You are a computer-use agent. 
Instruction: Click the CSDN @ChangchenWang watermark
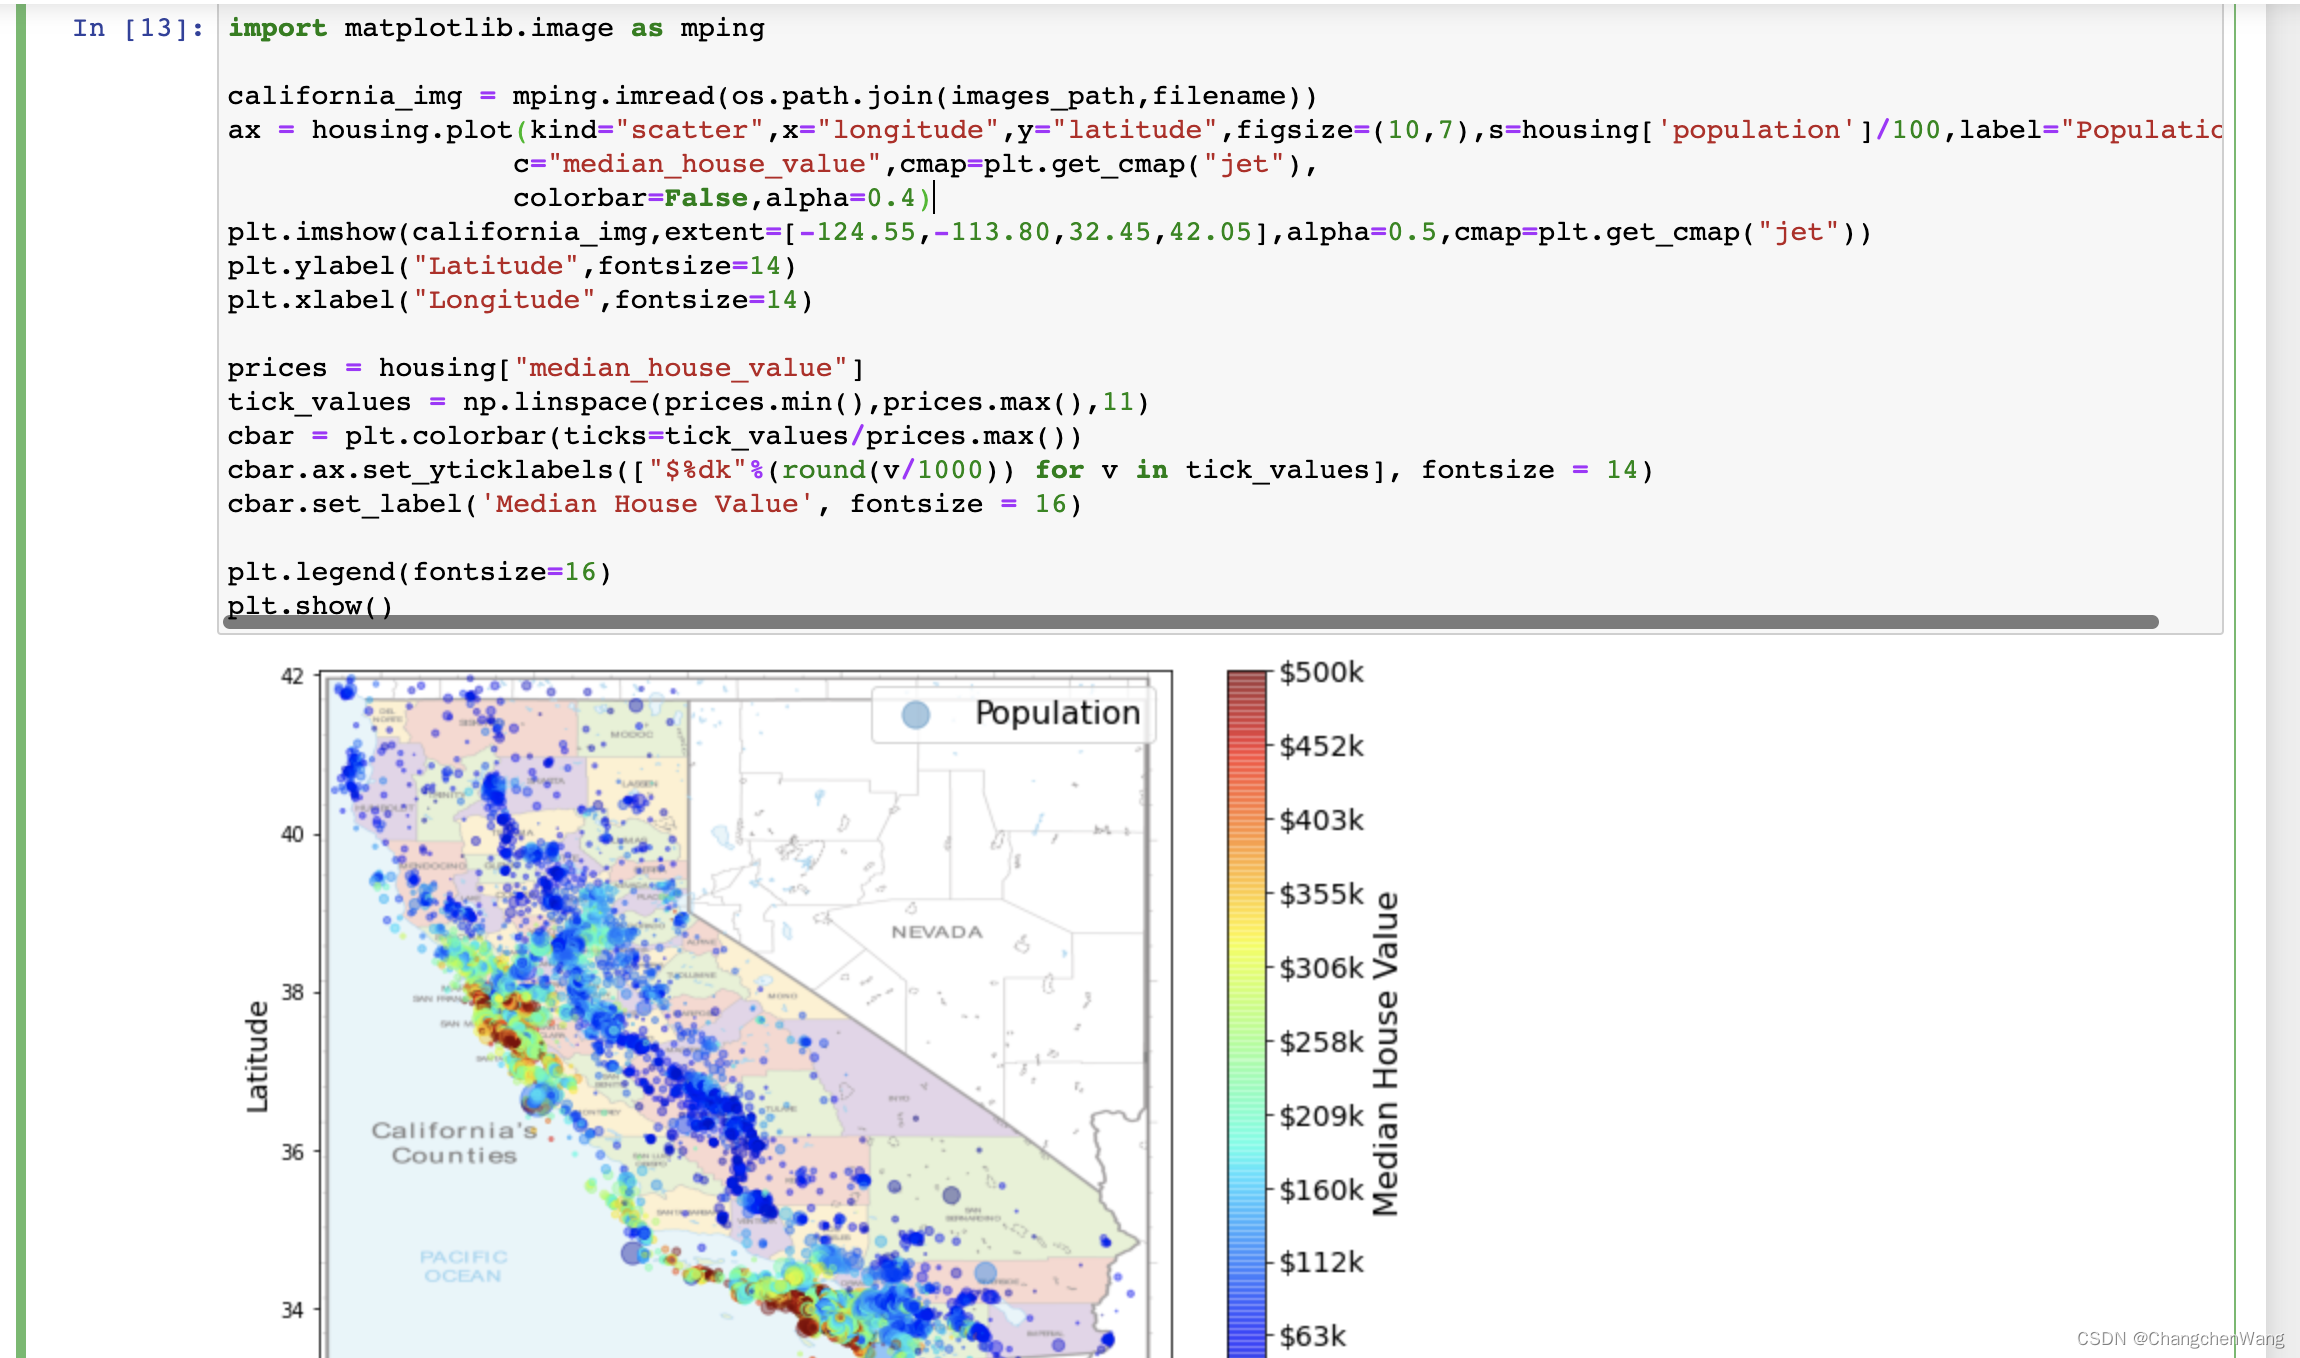pos(2180,1338)
